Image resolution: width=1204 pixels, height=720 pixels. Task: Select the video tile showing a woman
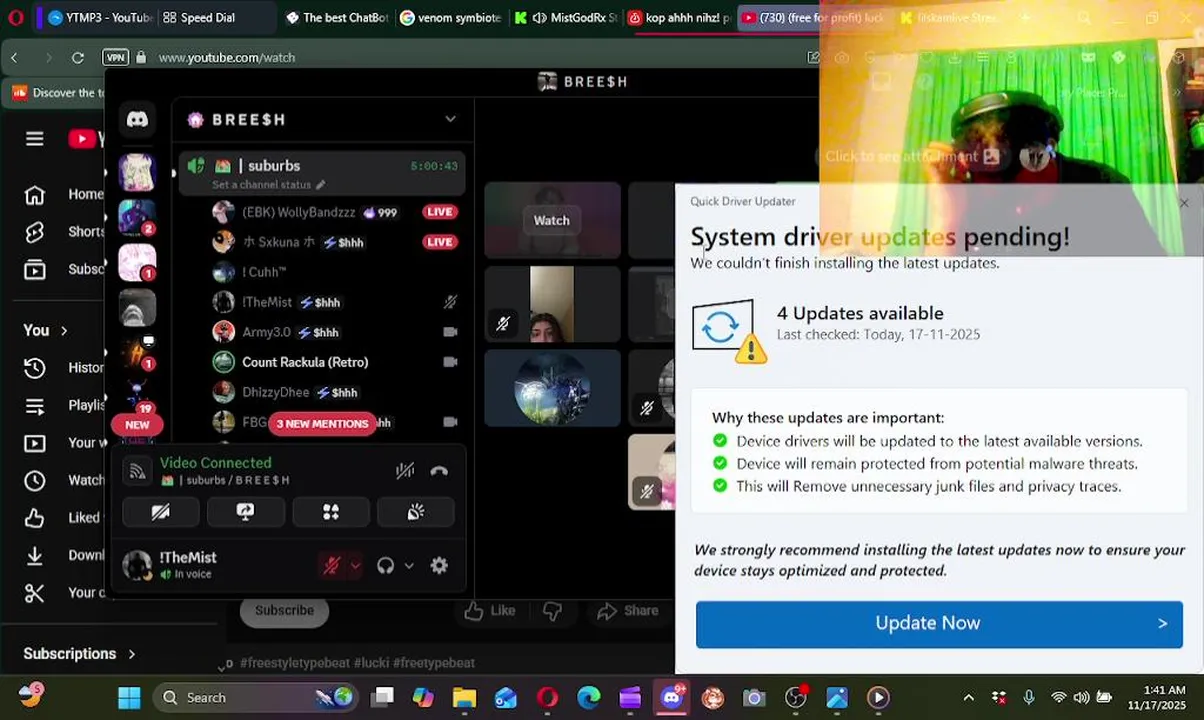coord(552,304)
